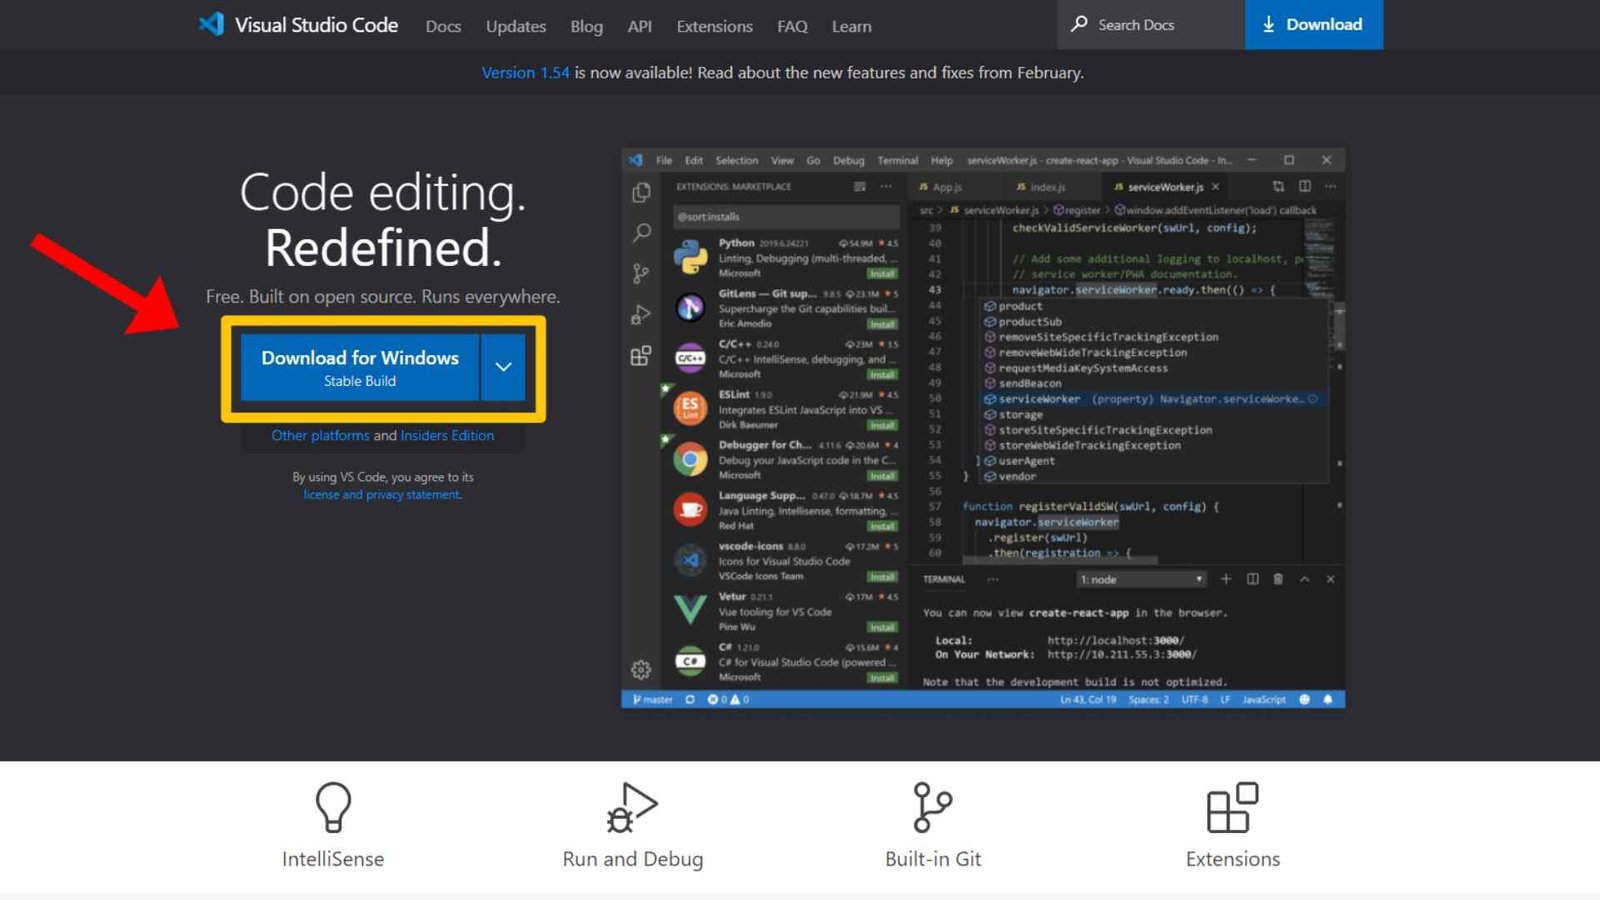This screenshot has height=900, width=1600.
Task: Click the new terminal plus icon
Action: (1226, 579)
